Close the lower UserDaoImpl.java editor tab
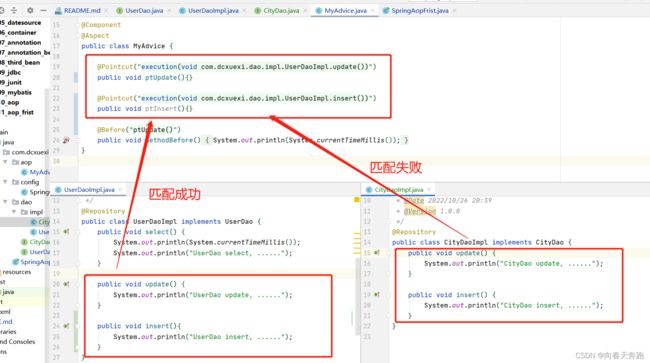650x363 pixels. [x=120, y=189]
